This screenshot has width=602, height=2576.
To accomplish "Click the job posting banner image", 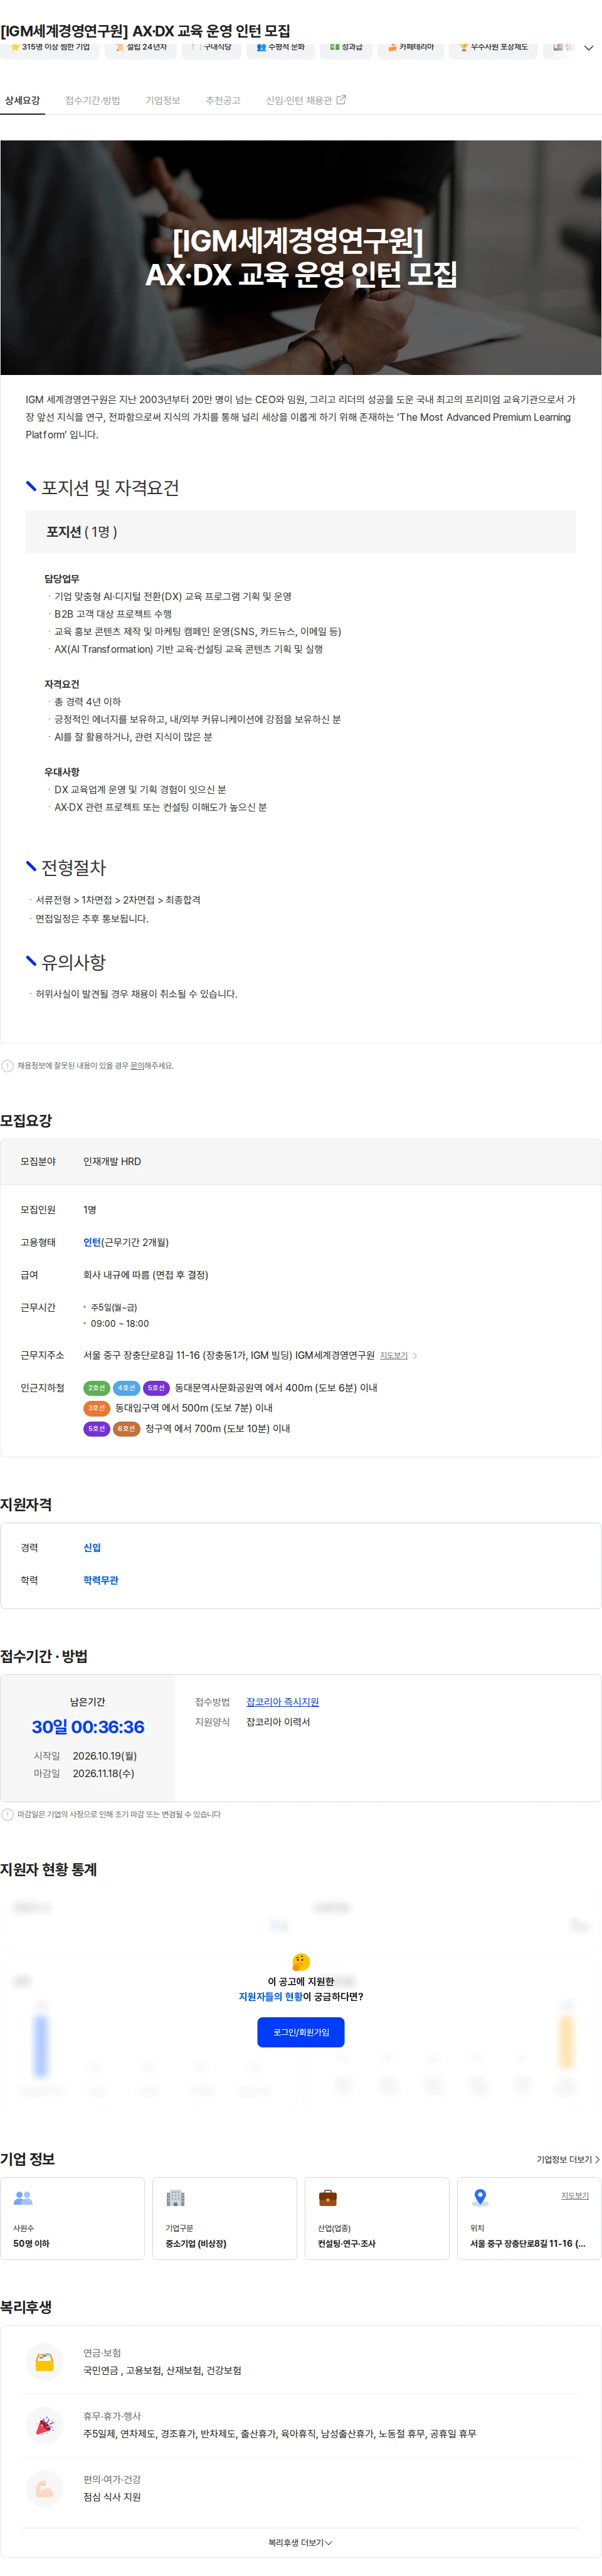I will [301, 257].
